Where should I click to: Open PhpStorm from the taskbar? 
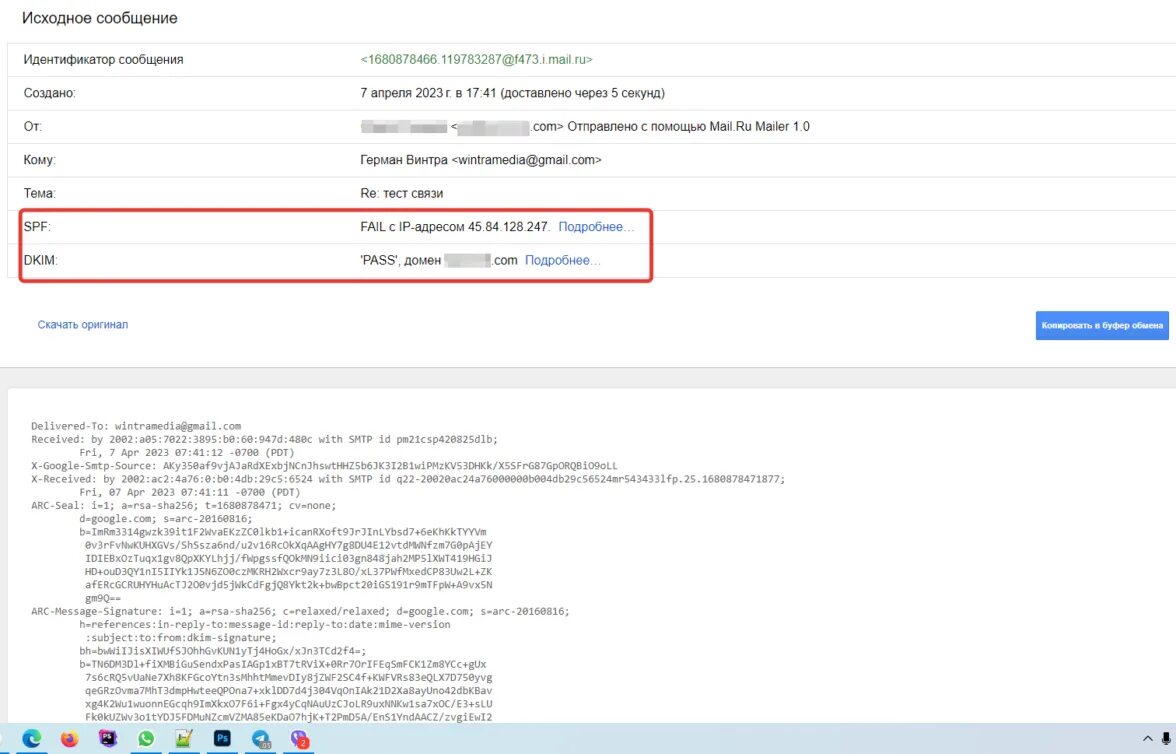point(108,739)
